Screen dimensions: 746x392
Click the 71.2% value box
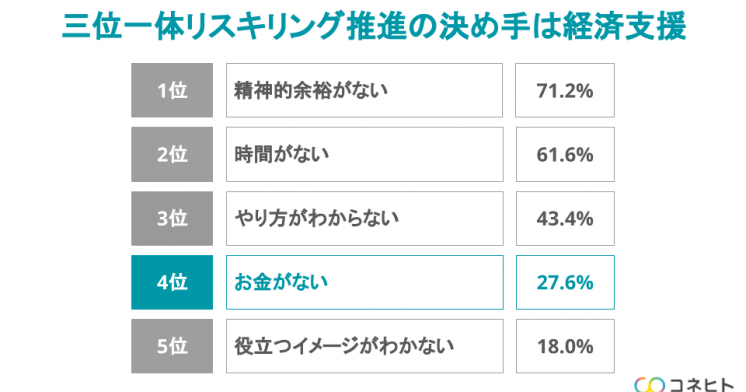click(x=565, y=90)
